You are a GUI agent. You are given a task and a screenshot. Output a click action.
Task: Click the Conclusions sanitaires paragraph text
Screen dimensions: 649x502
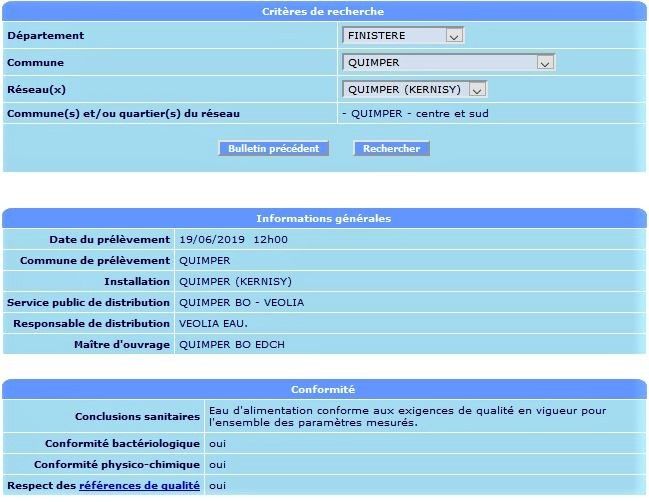coord(407,417)
